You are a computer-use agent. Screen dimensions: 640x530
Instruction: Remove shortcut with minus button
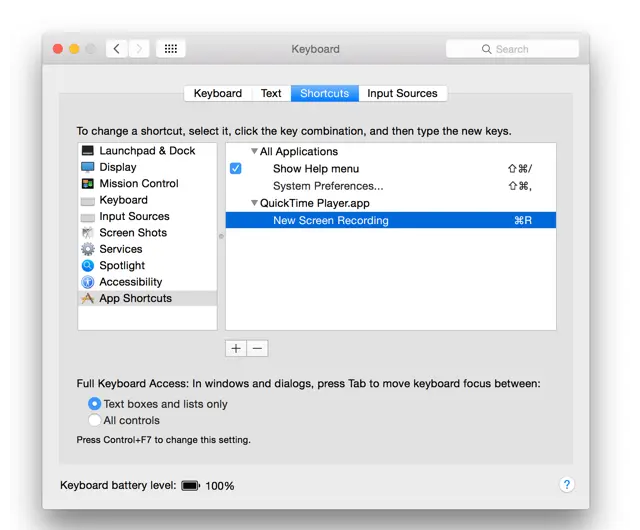coord(257,348)
